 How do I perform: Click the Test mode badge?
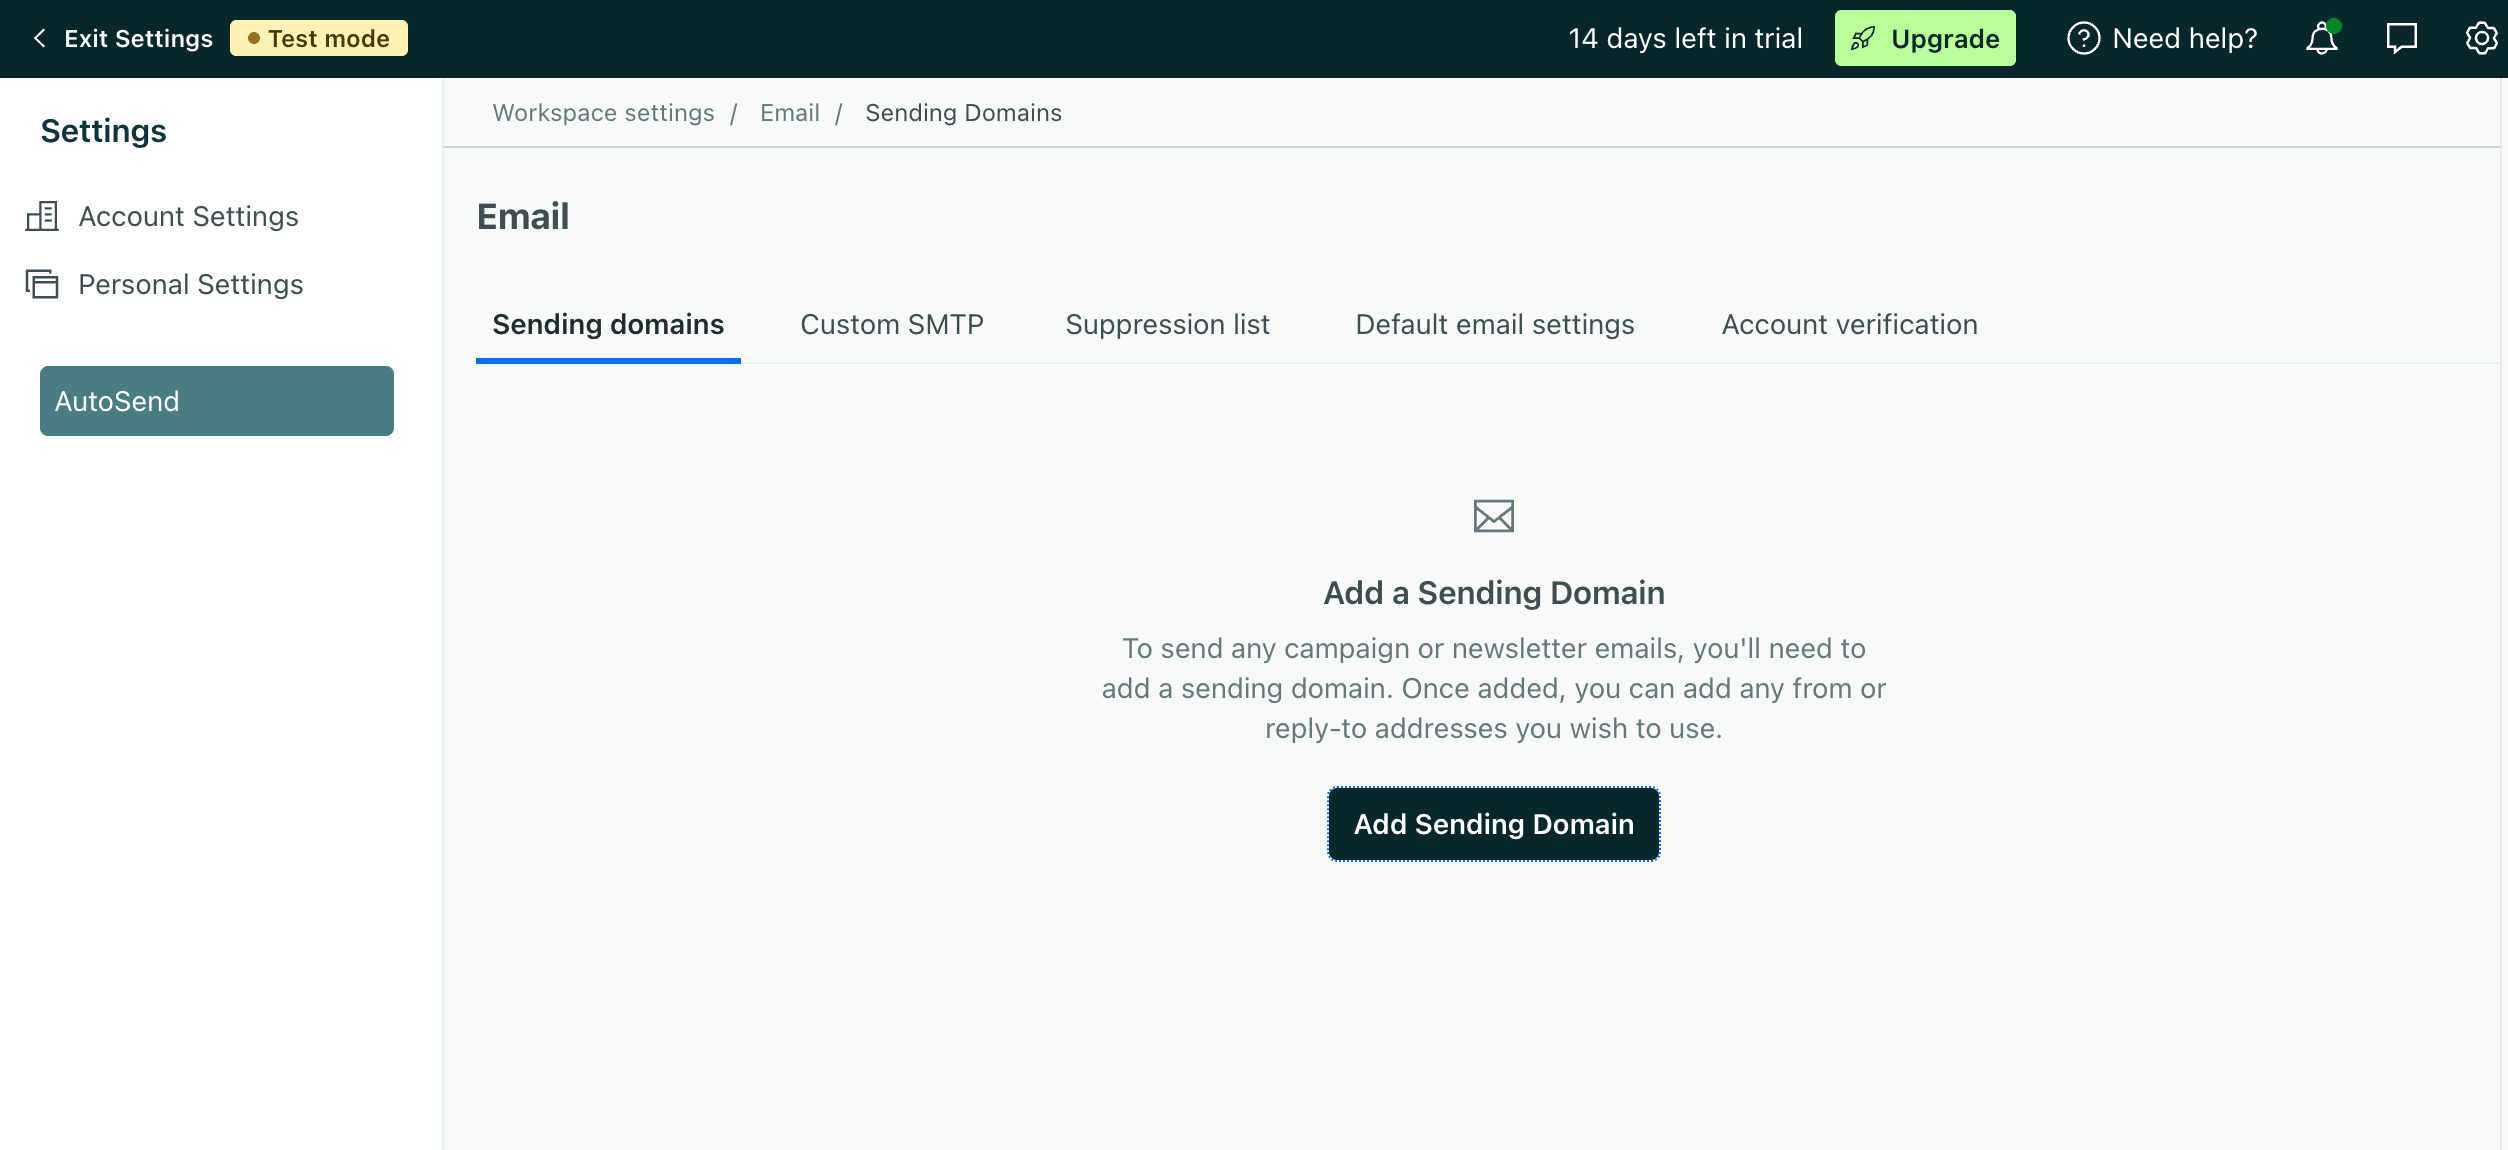click(x=319, y=39)
